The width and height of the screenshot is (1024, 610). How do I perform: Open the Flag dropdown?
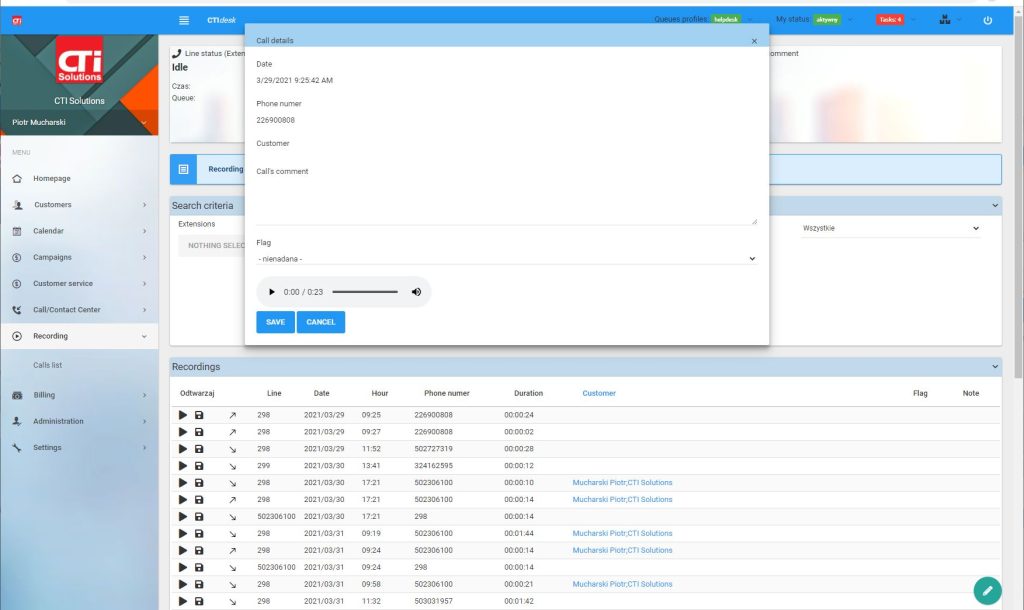click(506, 258)
